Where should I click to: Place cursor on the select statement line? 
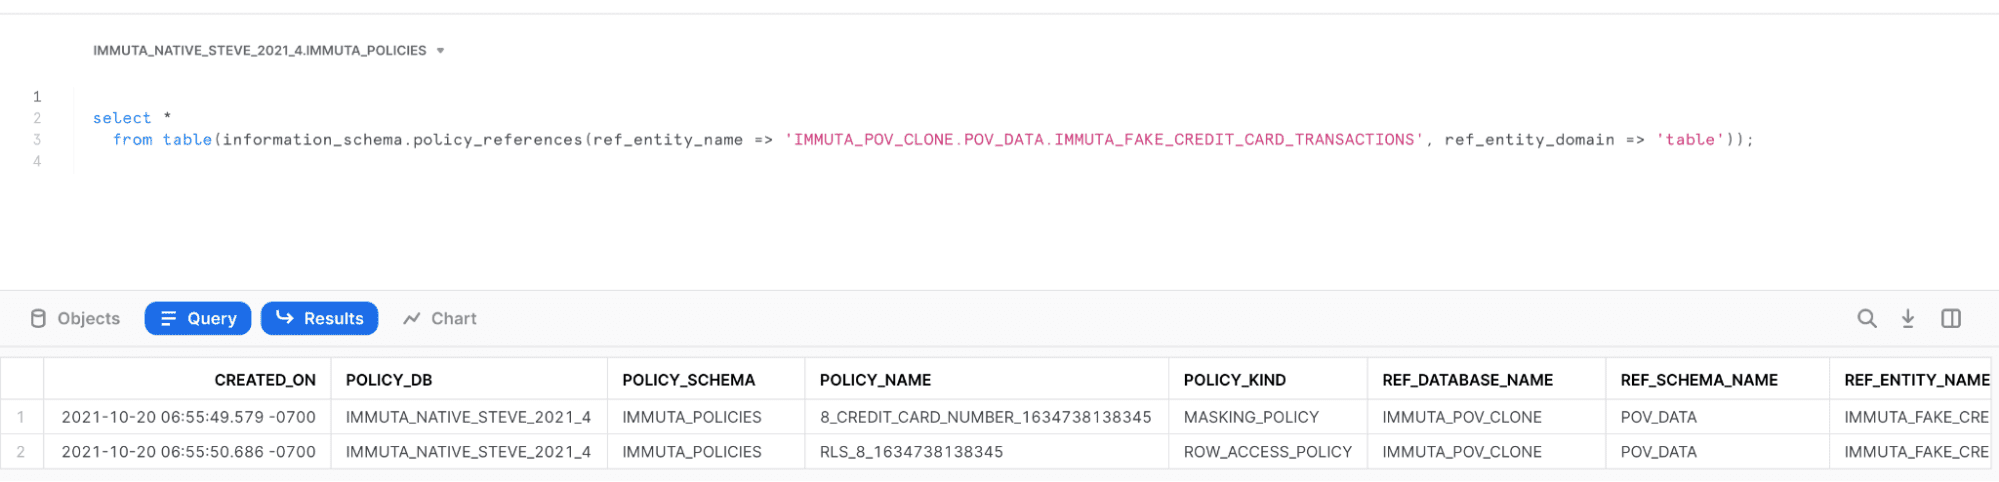[x=131, y=118]
